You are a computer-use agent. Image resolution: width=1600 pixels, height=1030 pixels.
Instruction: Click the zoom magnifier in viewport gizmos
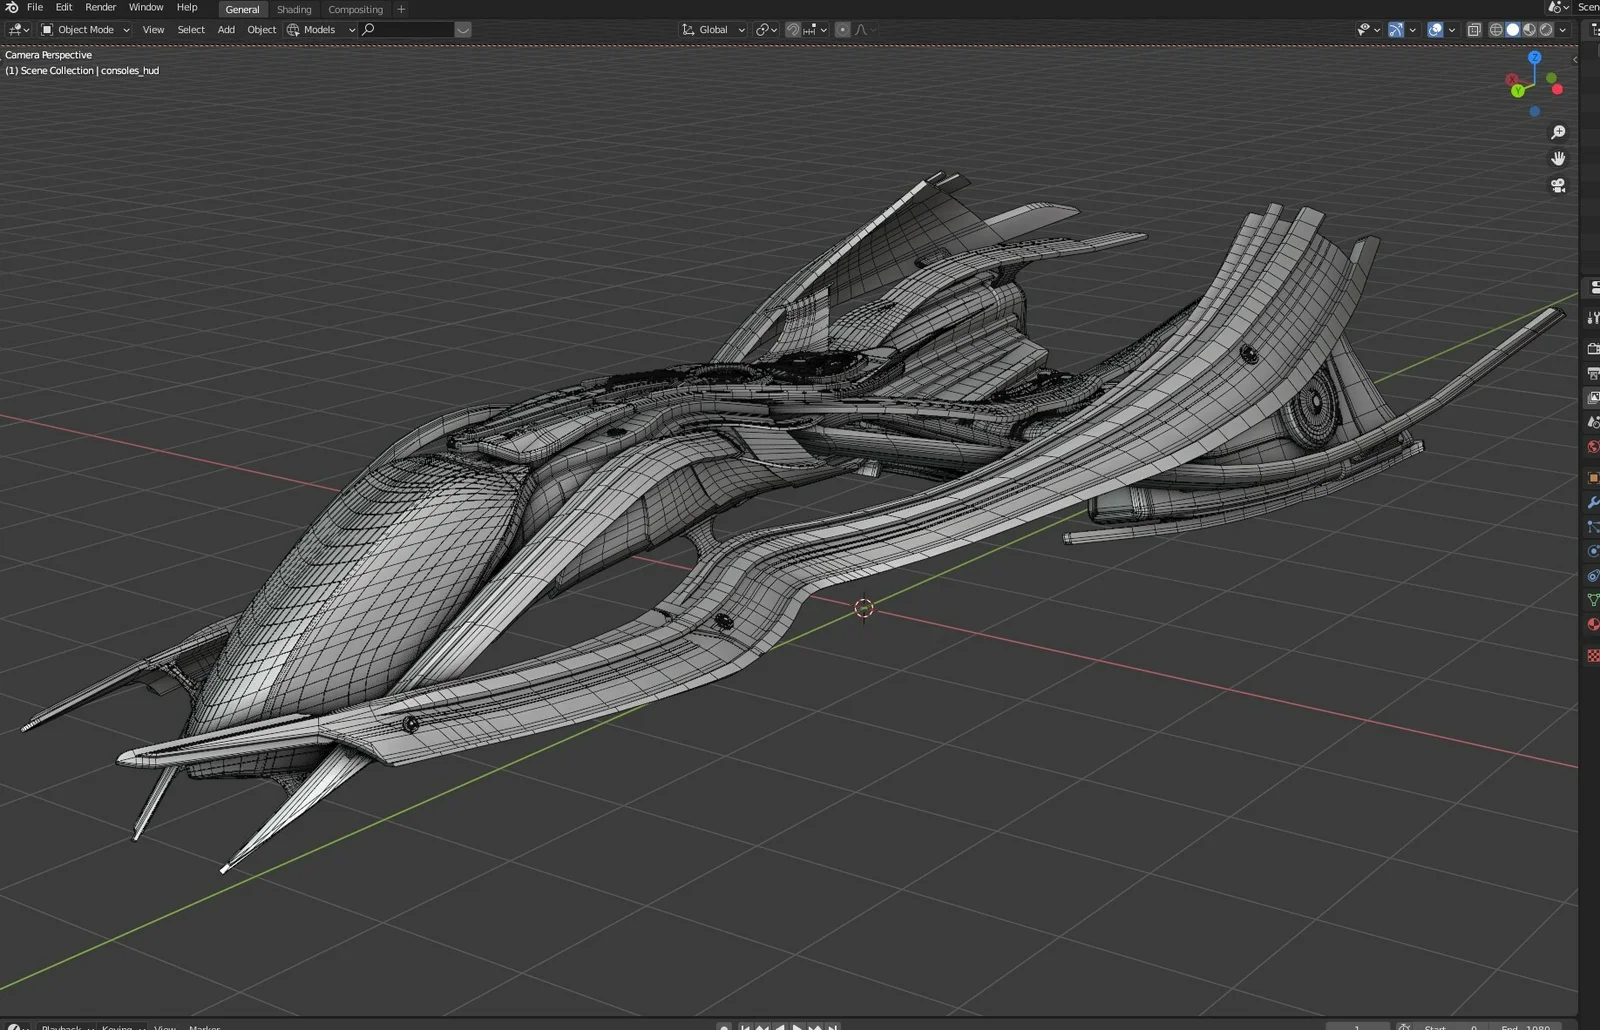[1558, 131]
